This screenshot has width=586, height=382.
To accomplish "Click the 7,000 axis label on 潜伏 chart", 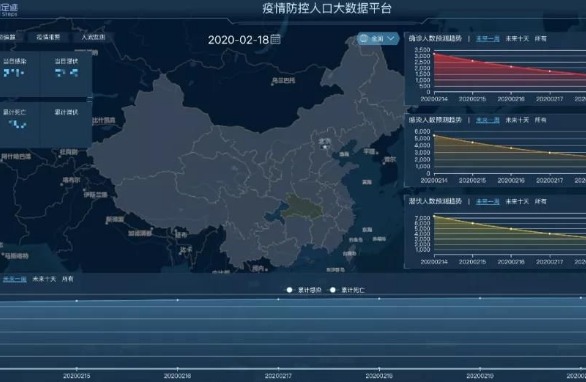I will pos(423,218).
